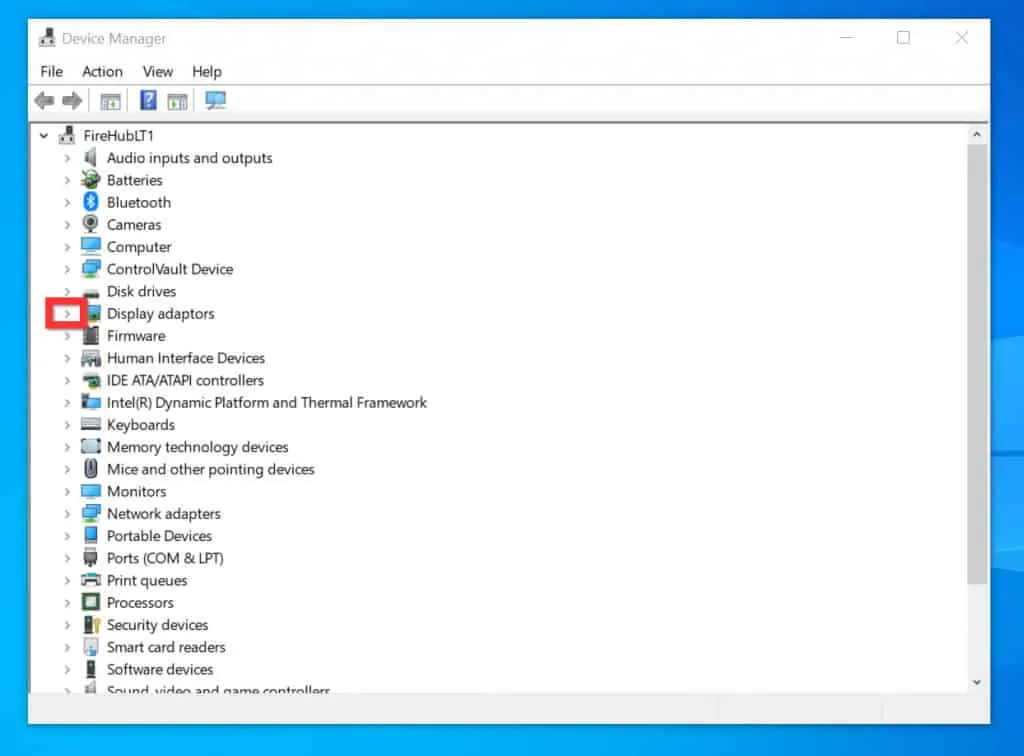Expand the Ports (COM & LPT) node

coord(67,558)
